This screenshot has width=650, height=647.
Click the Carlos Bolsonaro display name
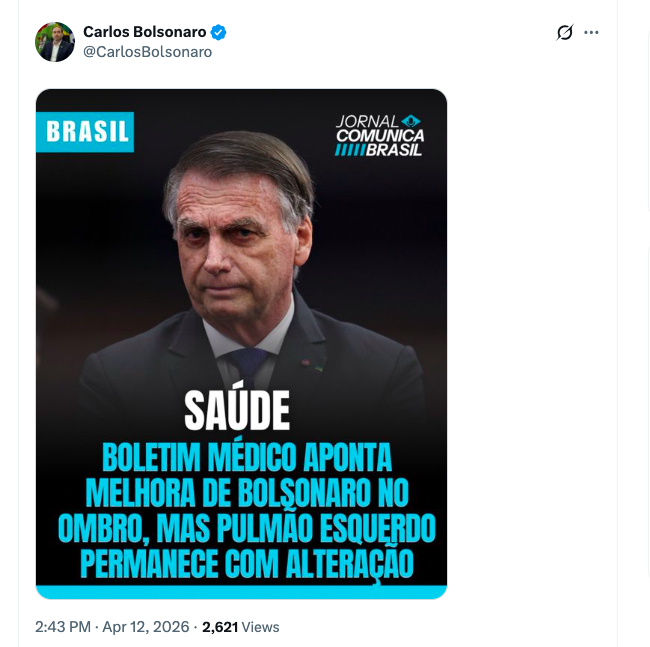coord(144,32)
